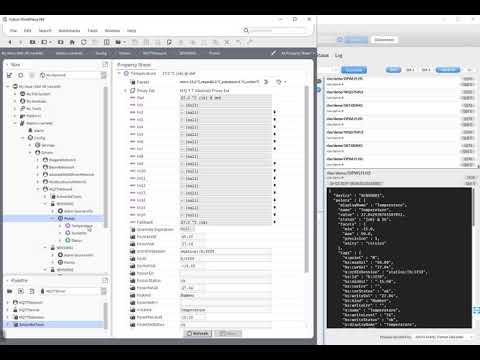Click the Temperature point icon in the Nav tree
The width and height of the screenshot is (480, 360).
(x=68, y=226)
